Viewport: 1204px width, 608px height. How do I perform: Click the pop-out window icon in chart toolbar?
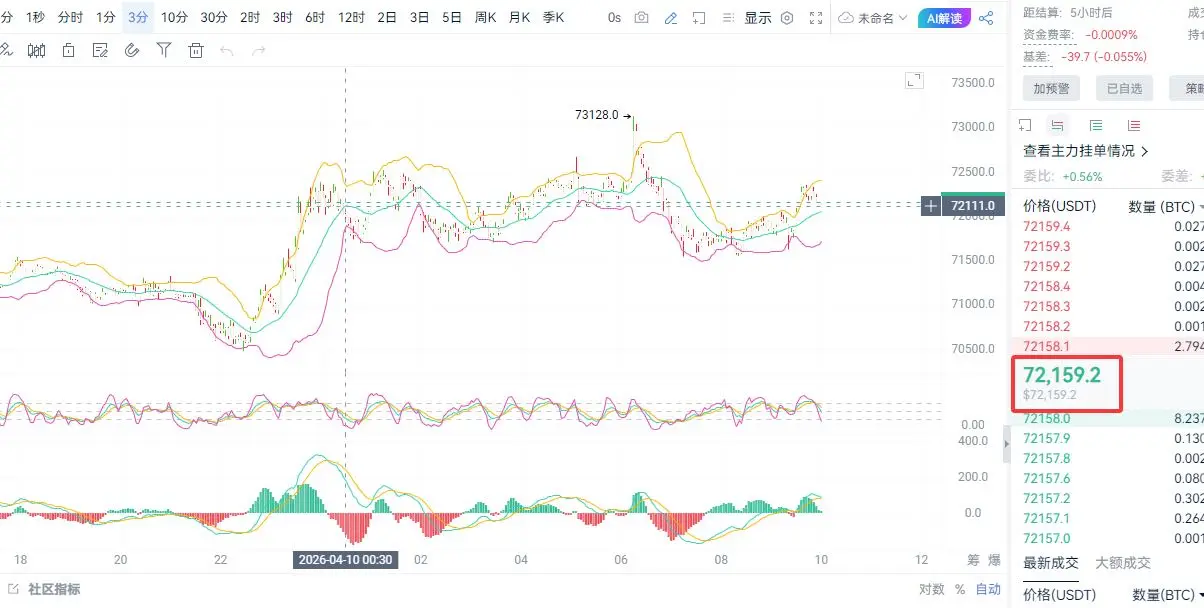point(699,18)
